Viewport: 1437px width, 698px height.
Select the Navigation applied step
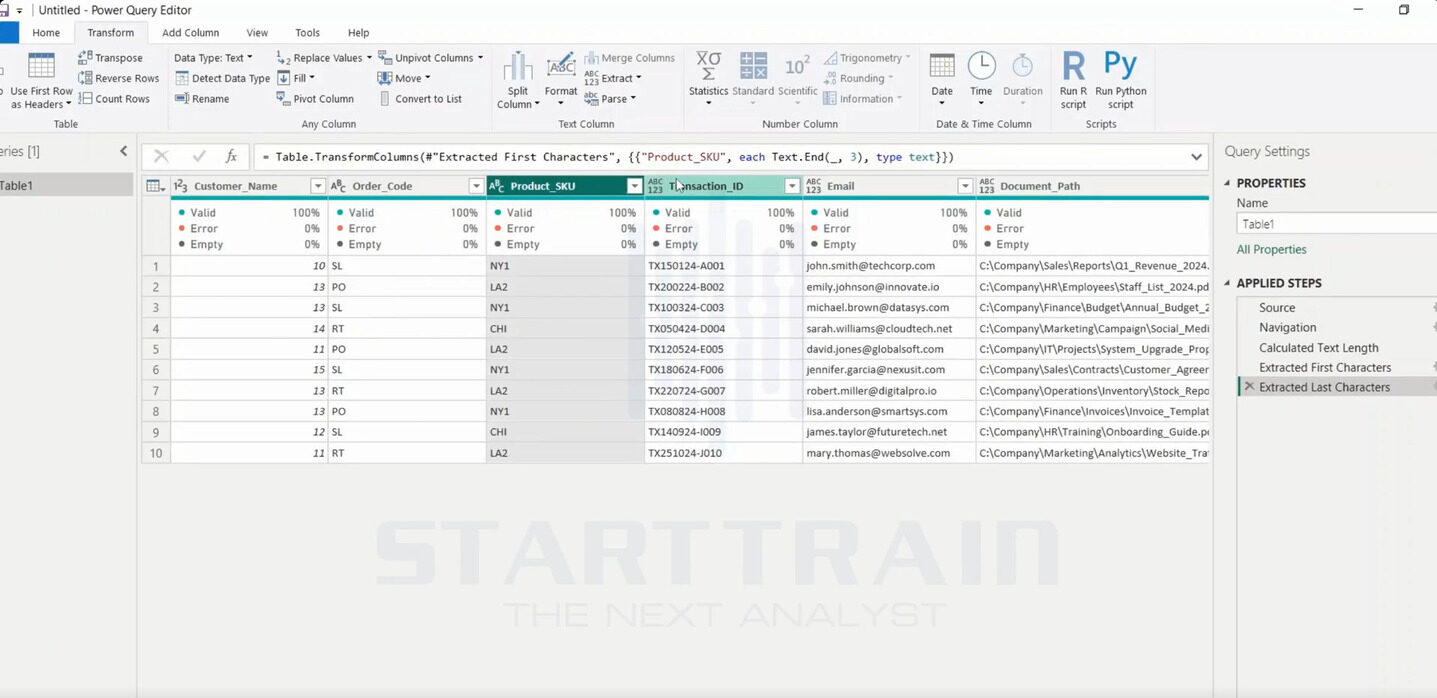coord(1288,328)
